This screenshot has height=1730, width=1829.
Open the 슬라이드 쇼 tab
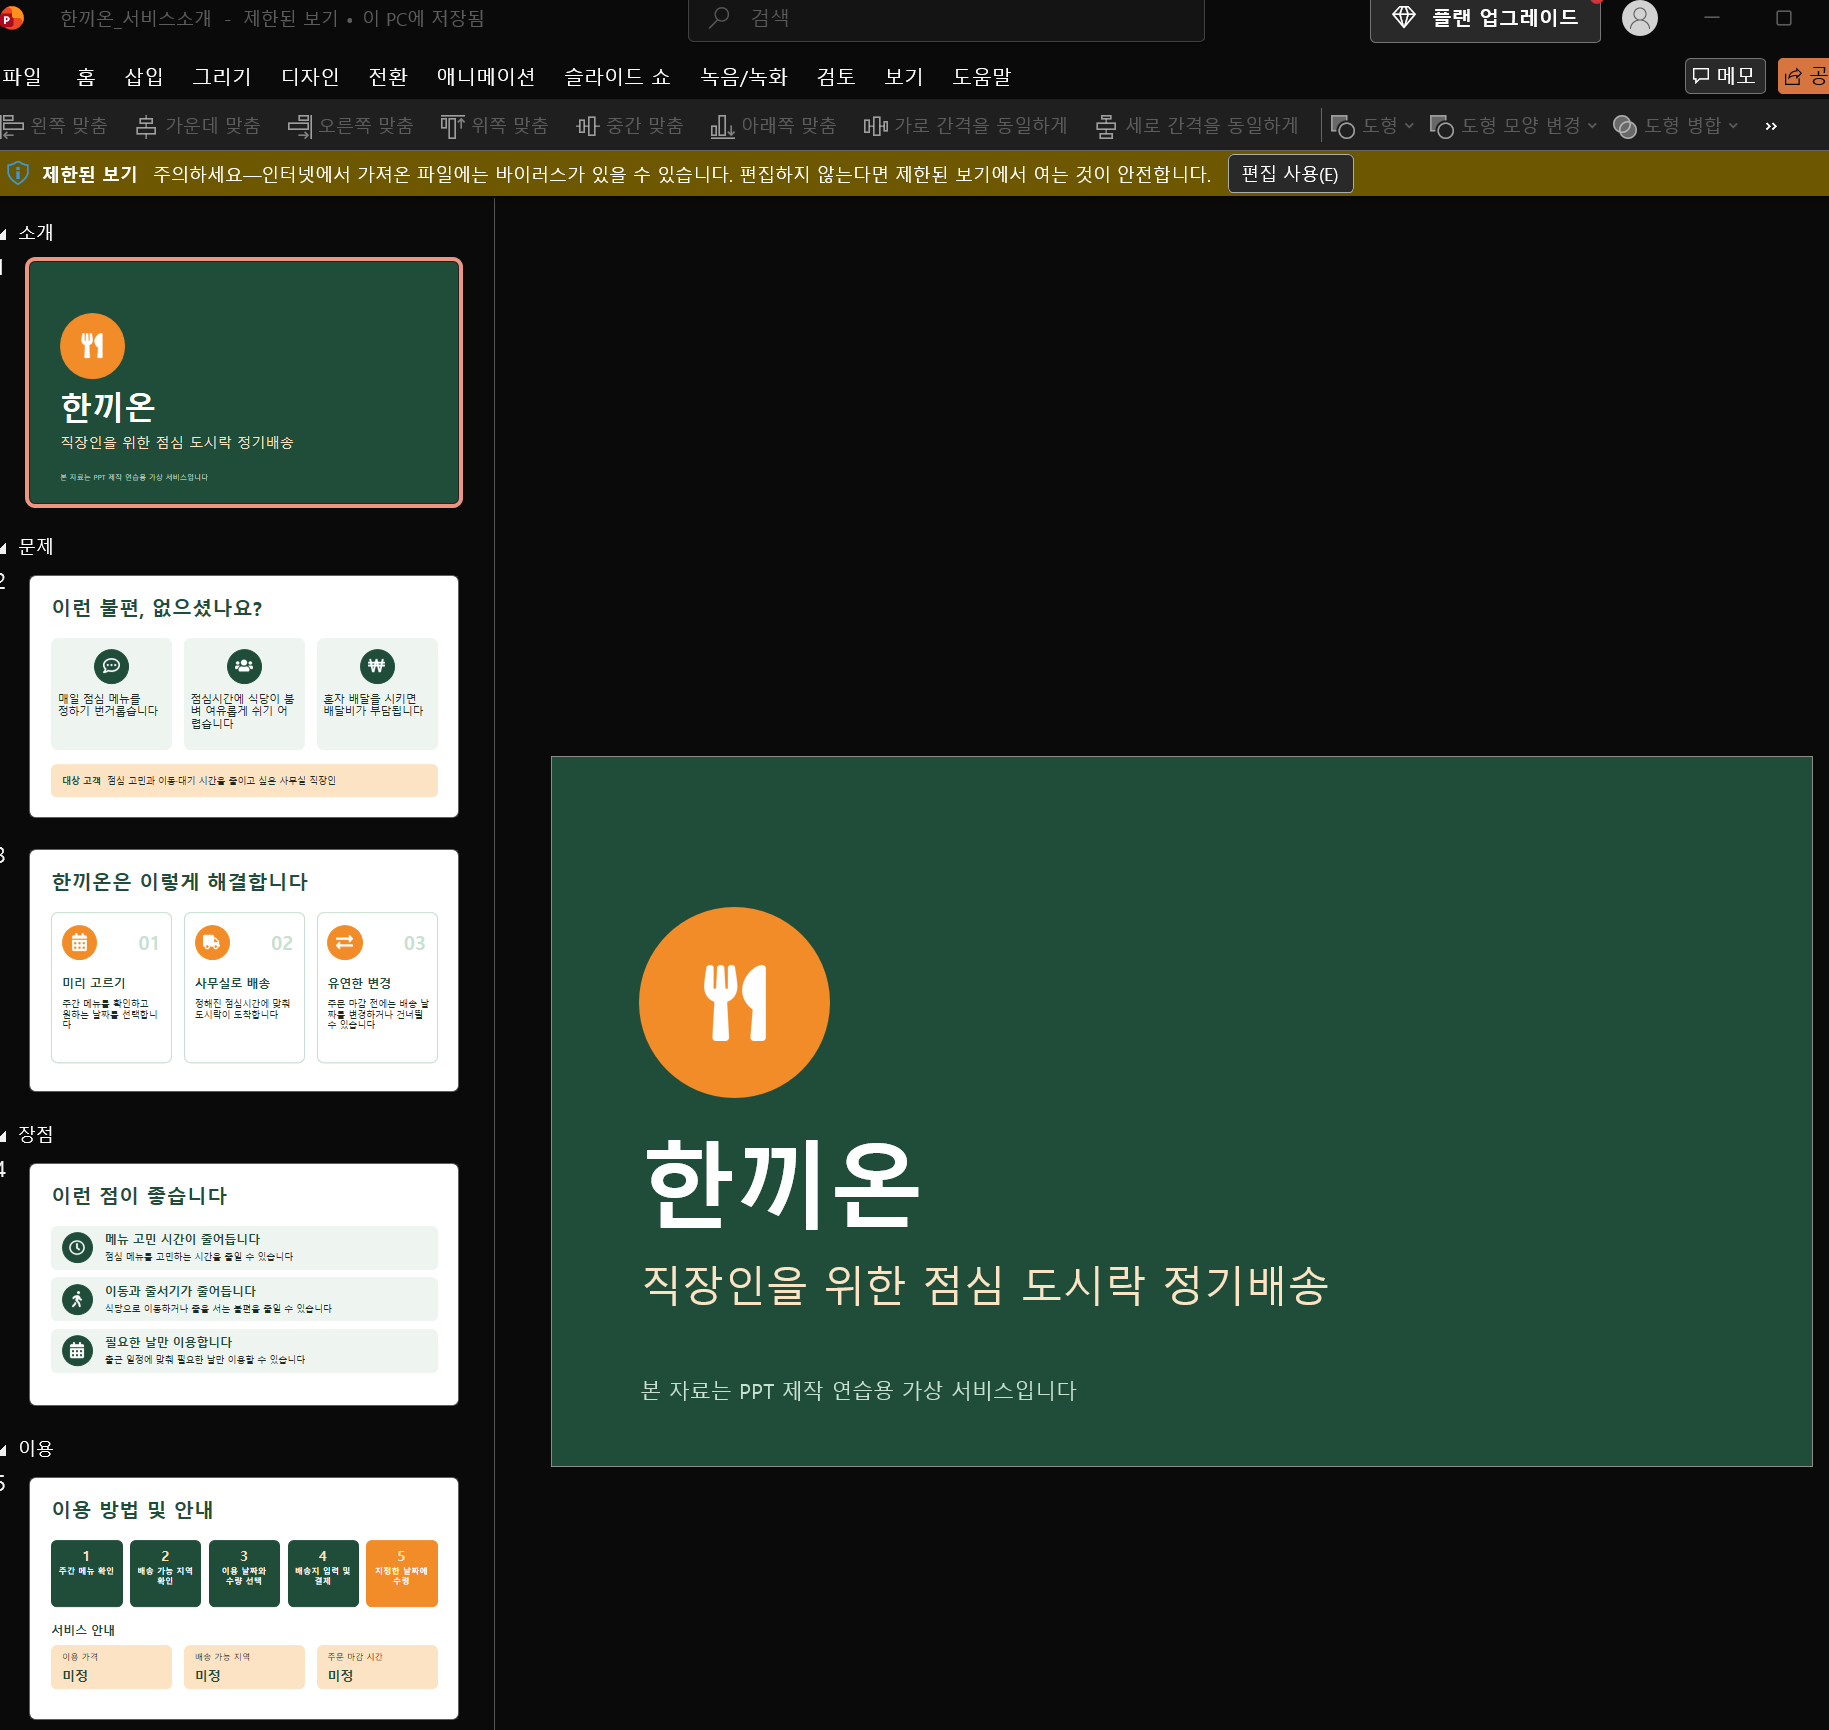[617, 77]
